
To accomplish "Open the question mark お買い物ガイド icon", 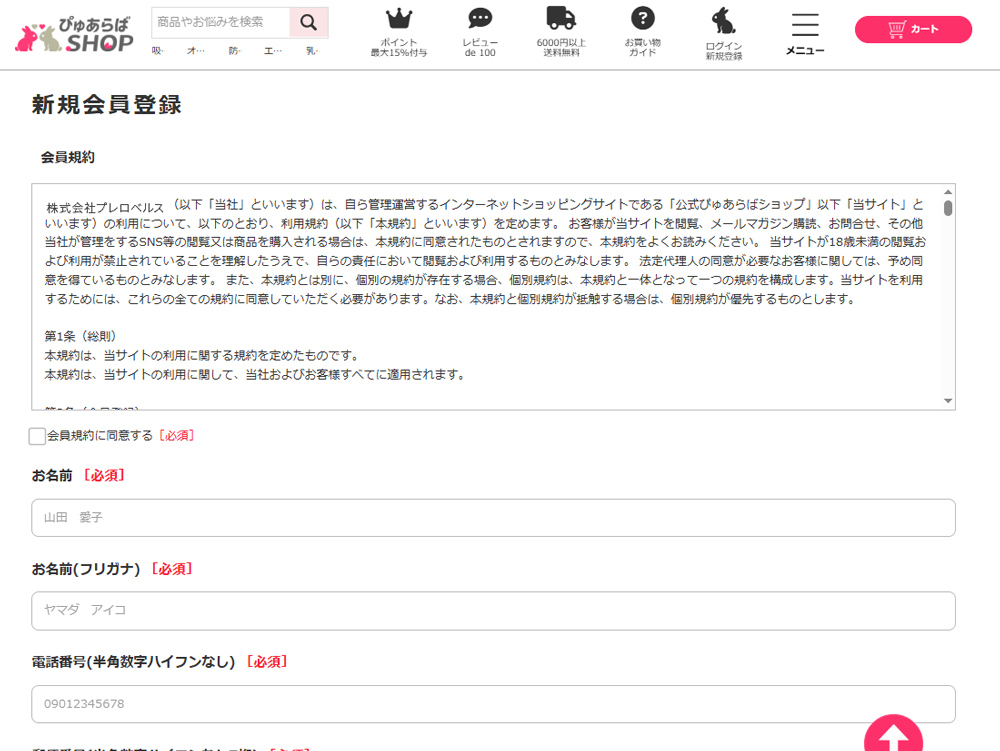I will tap(643, 32).
